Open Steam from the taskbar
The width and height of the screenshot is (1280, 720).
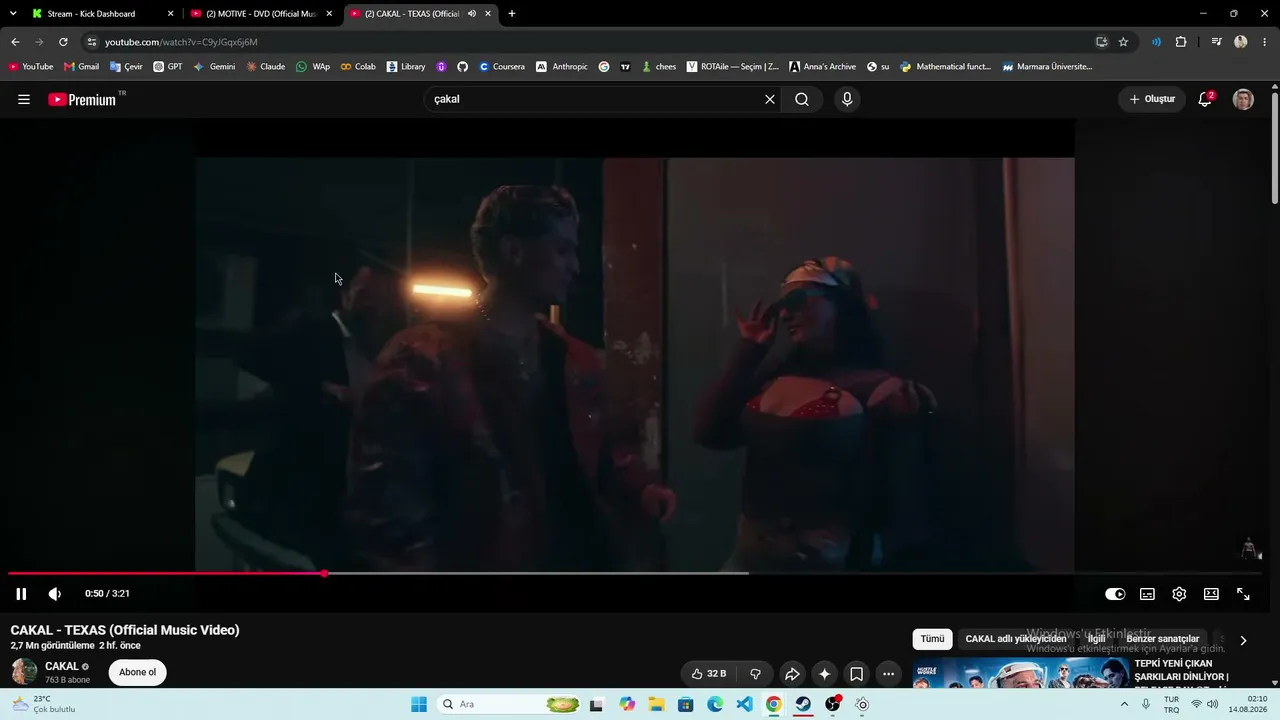(803, 704)
